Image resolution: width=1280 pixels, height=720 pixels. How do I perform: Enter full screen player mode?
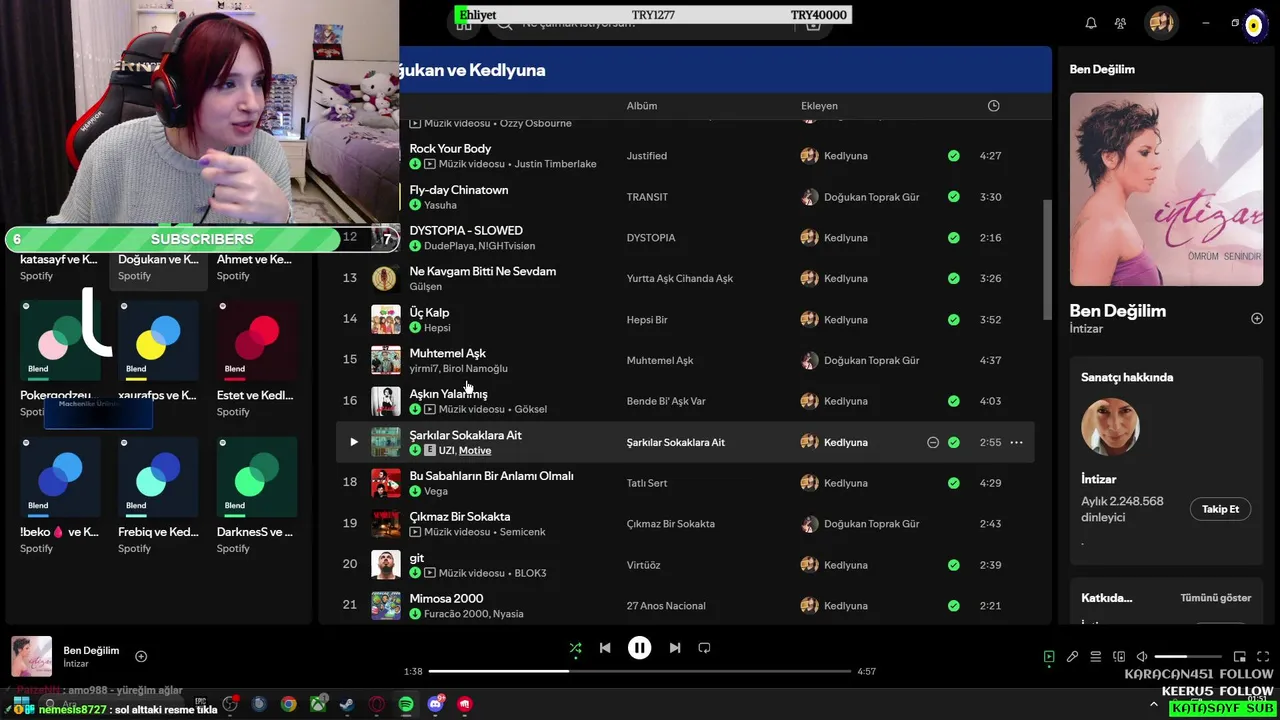point(1263,657)
